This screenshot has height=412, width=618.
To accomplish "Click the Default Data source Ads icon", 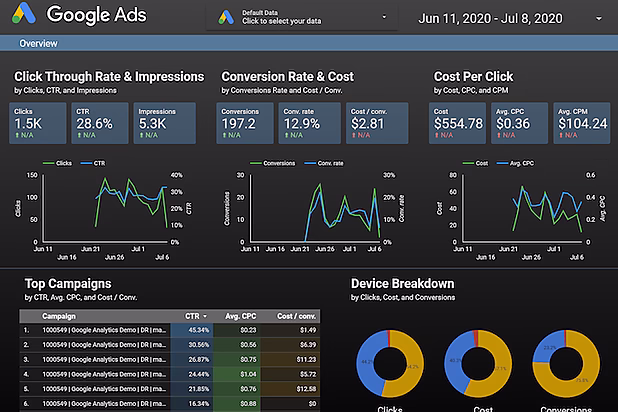I will (x=226, y=17).
